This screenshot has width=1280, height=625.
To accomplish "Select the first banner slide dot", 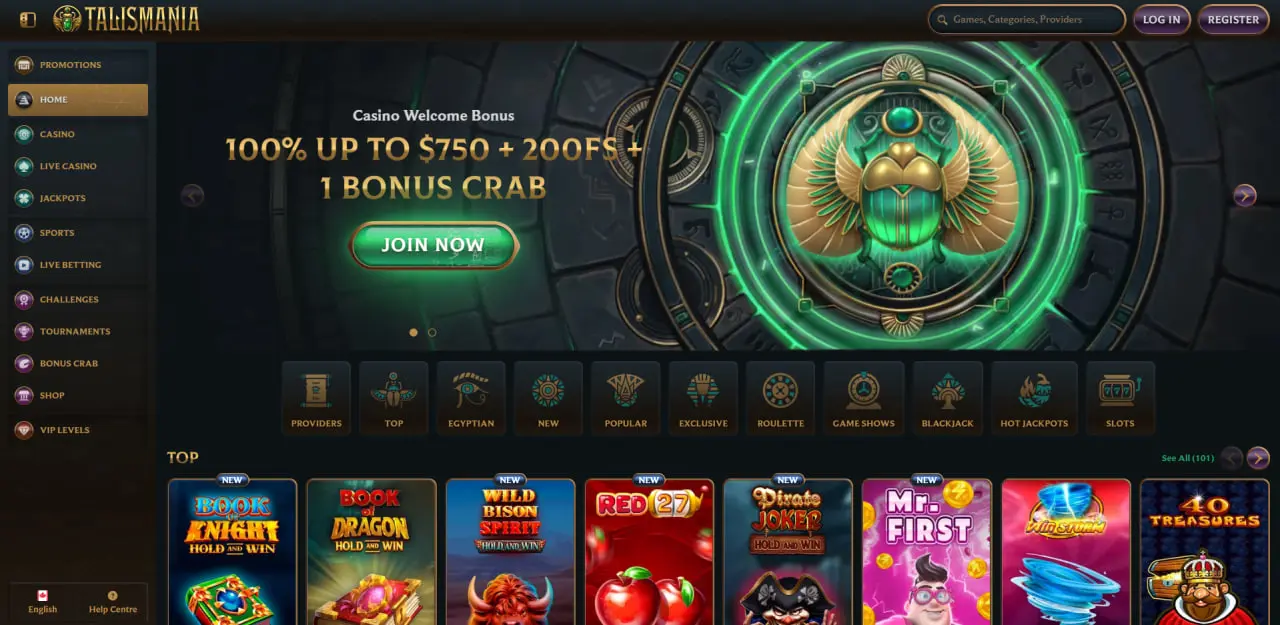I will click(414, 332).
